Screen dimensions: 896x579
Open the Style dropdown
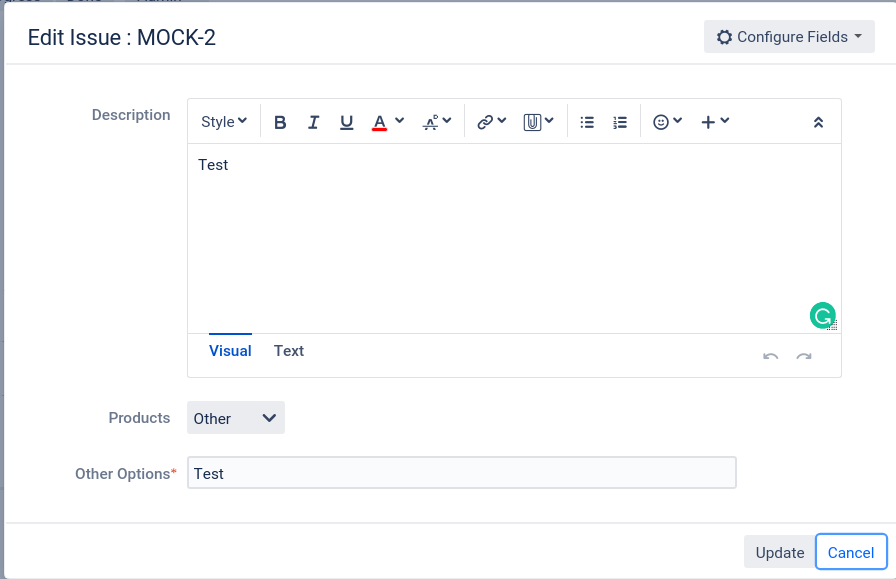[224, 122]
